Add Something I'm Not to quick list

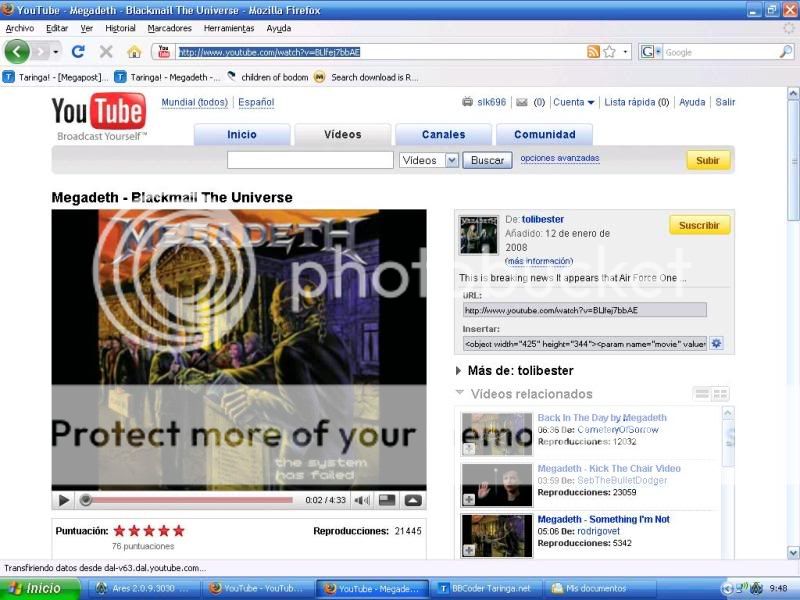468,550
